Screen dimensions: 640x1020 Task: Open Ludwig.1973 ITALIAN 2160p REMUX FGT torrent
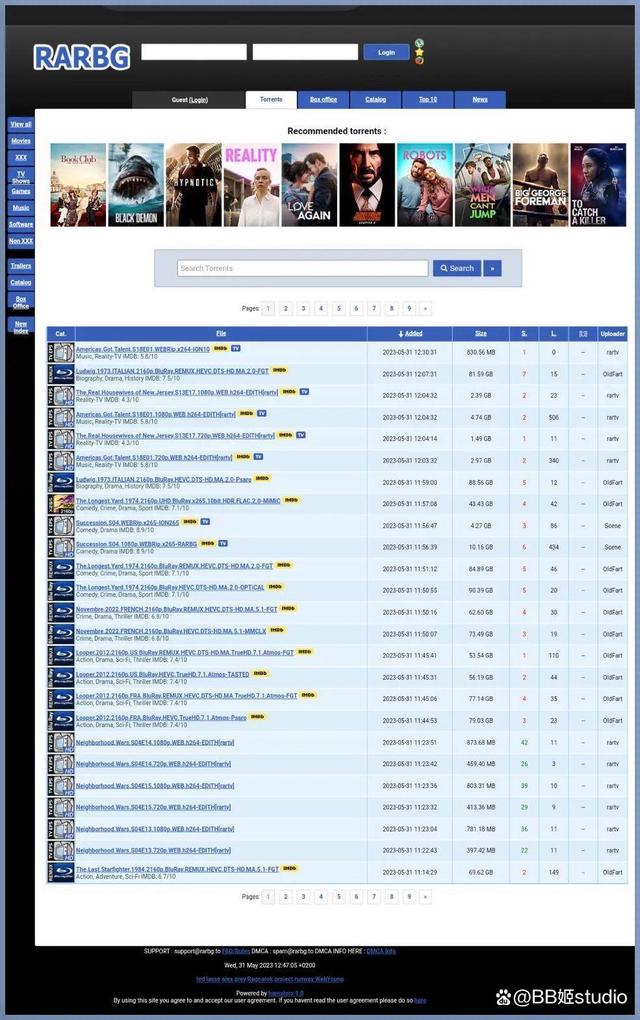click(x=172, y=371)
